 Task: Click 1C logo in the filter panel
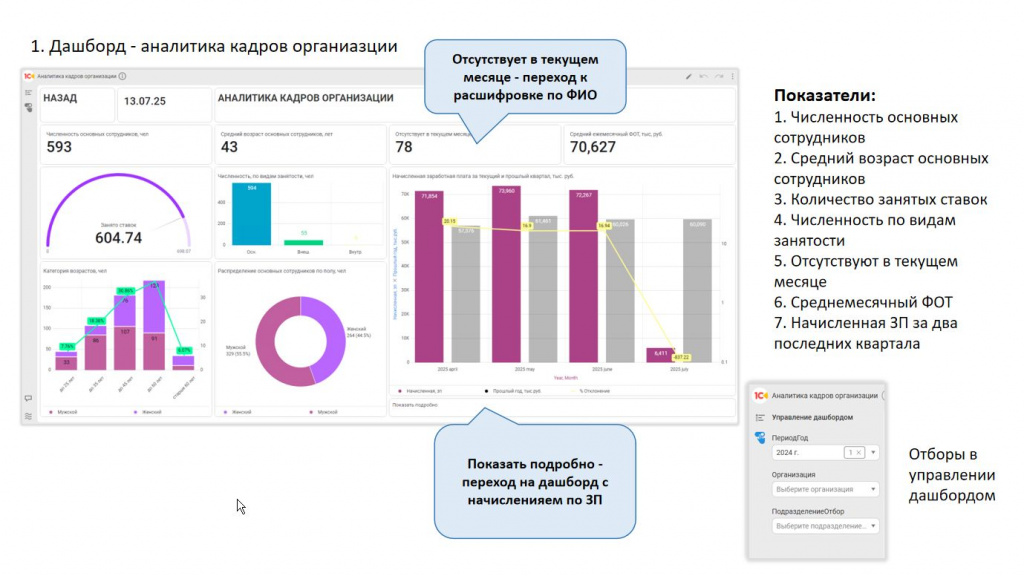click(x=761, y=396)
